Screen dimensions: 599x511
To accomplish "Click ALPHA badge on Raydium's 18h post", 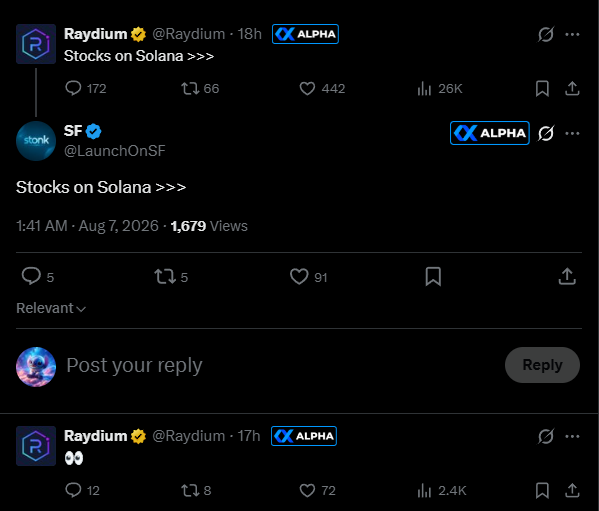I will coord(305,34).
